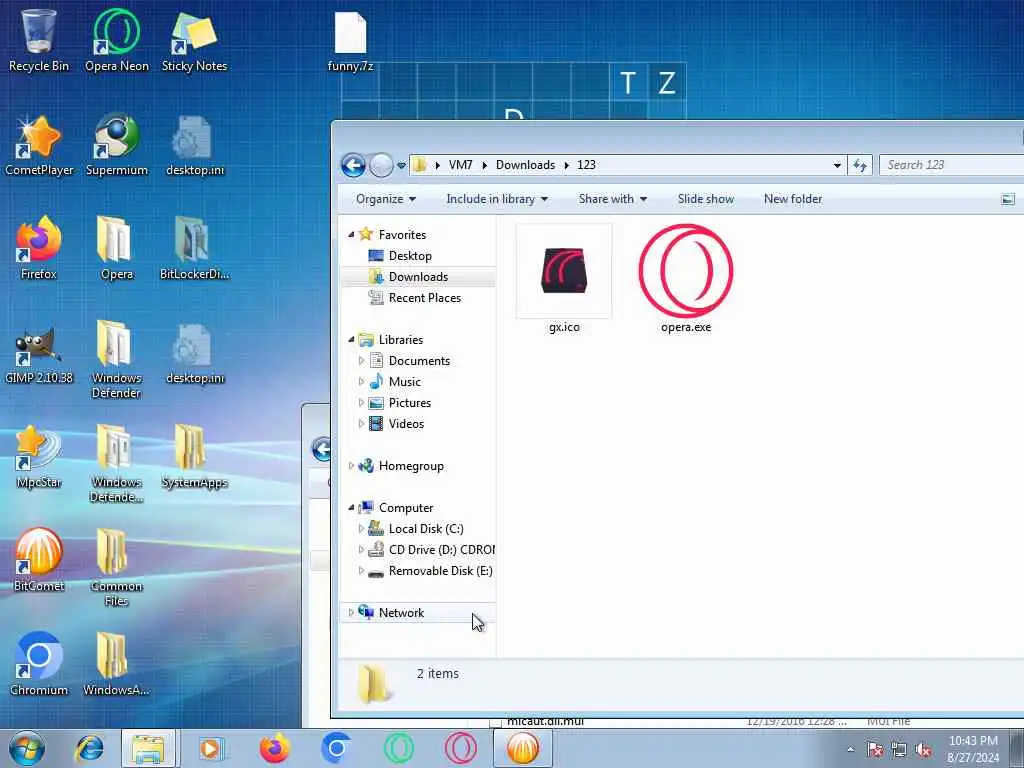Expand the Music library node
The image size is (1024, 768).
pos(361,381)
